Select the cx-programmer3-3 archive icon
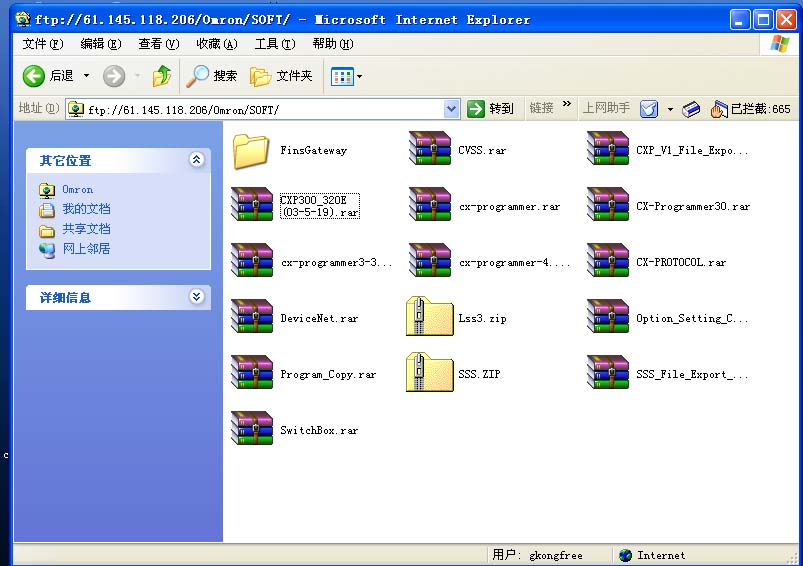803x566 pixels. pos(251,260)
